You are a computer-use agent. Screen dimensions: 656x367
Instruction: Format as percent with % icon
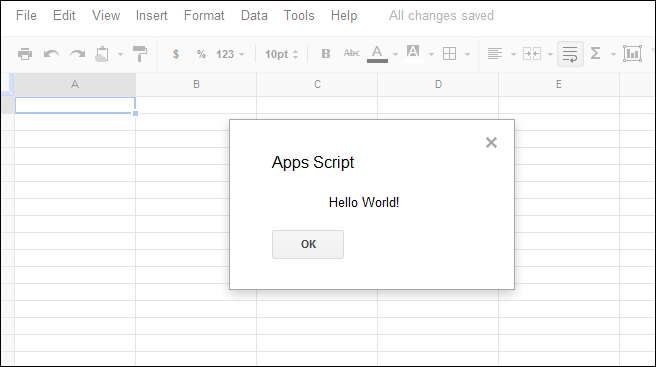[x=201, y=54]
